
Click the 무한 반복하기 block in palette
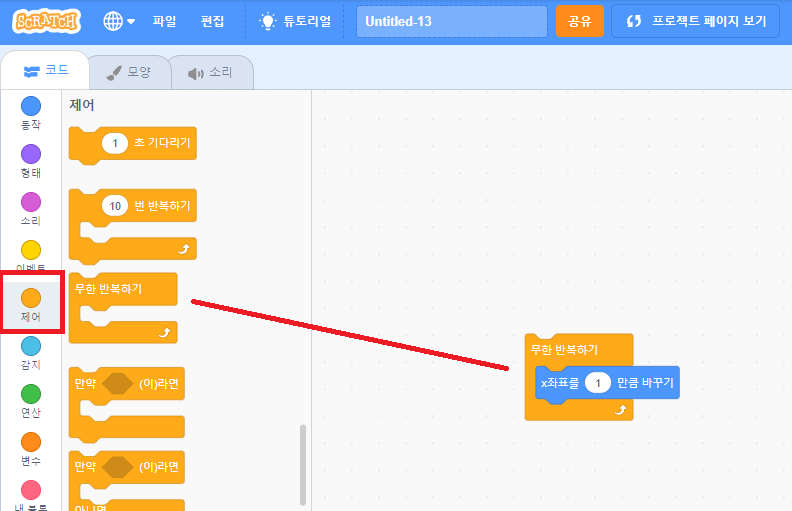[x=123, y=289]
